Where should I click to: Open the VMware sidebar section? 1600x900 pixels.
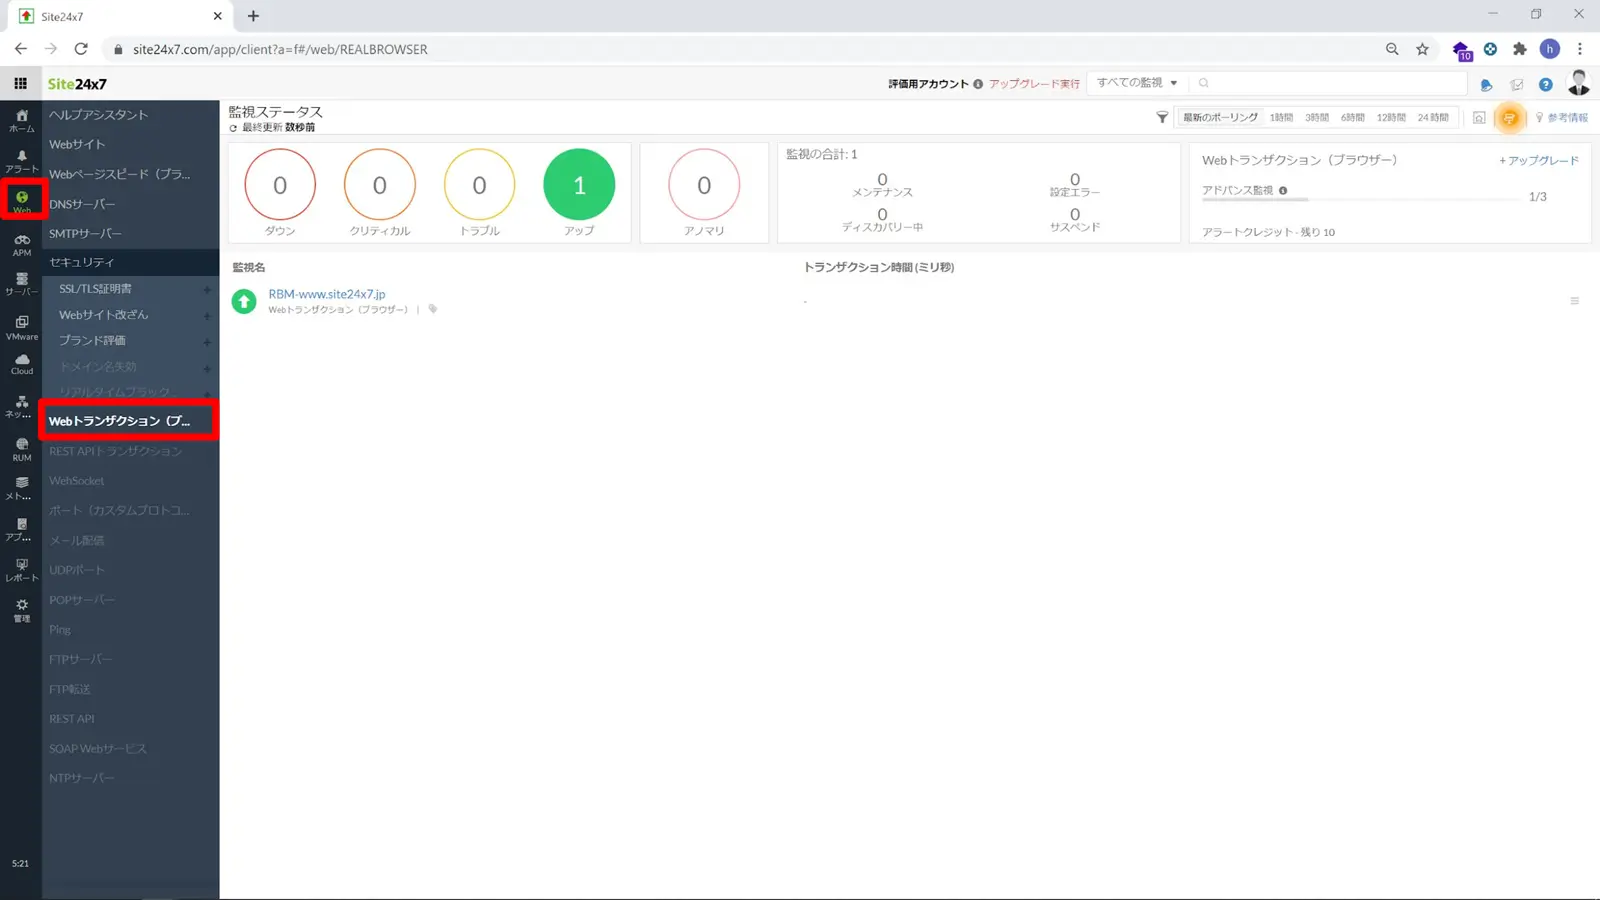pos(21,328)
